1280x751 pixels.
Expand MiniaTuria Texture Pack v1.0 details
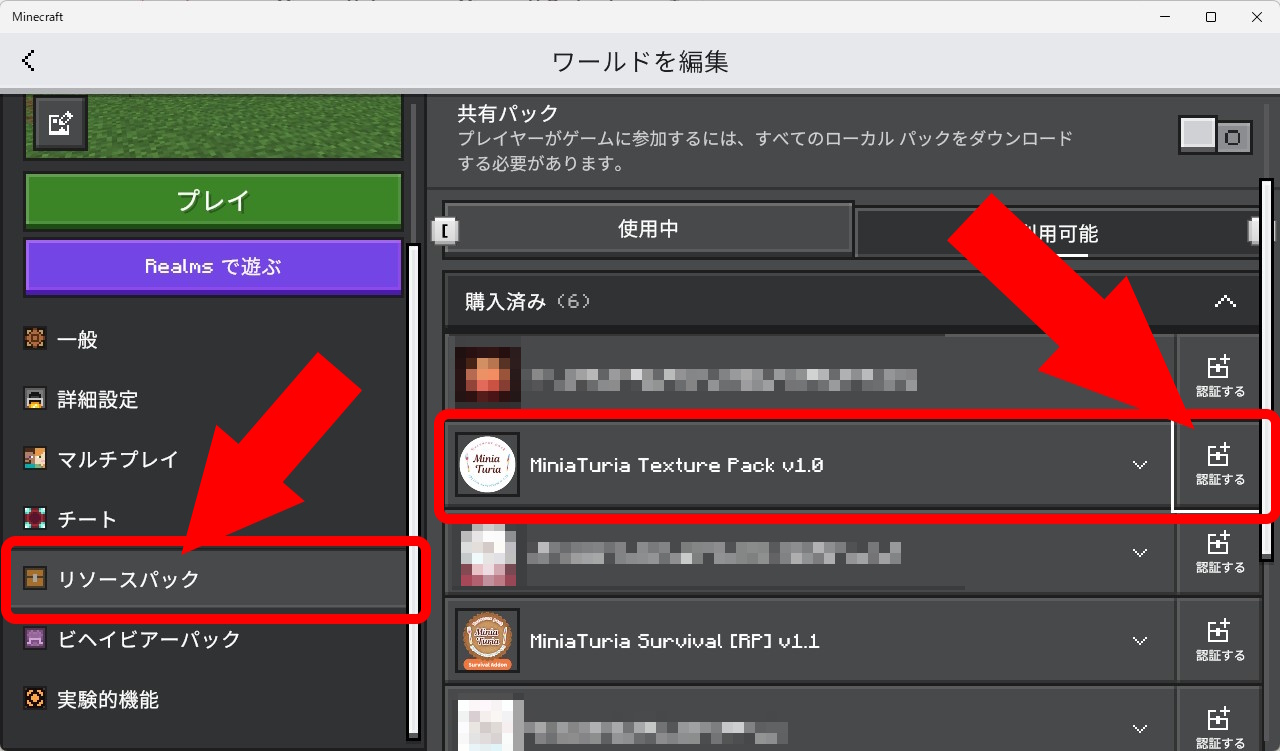1139,465
